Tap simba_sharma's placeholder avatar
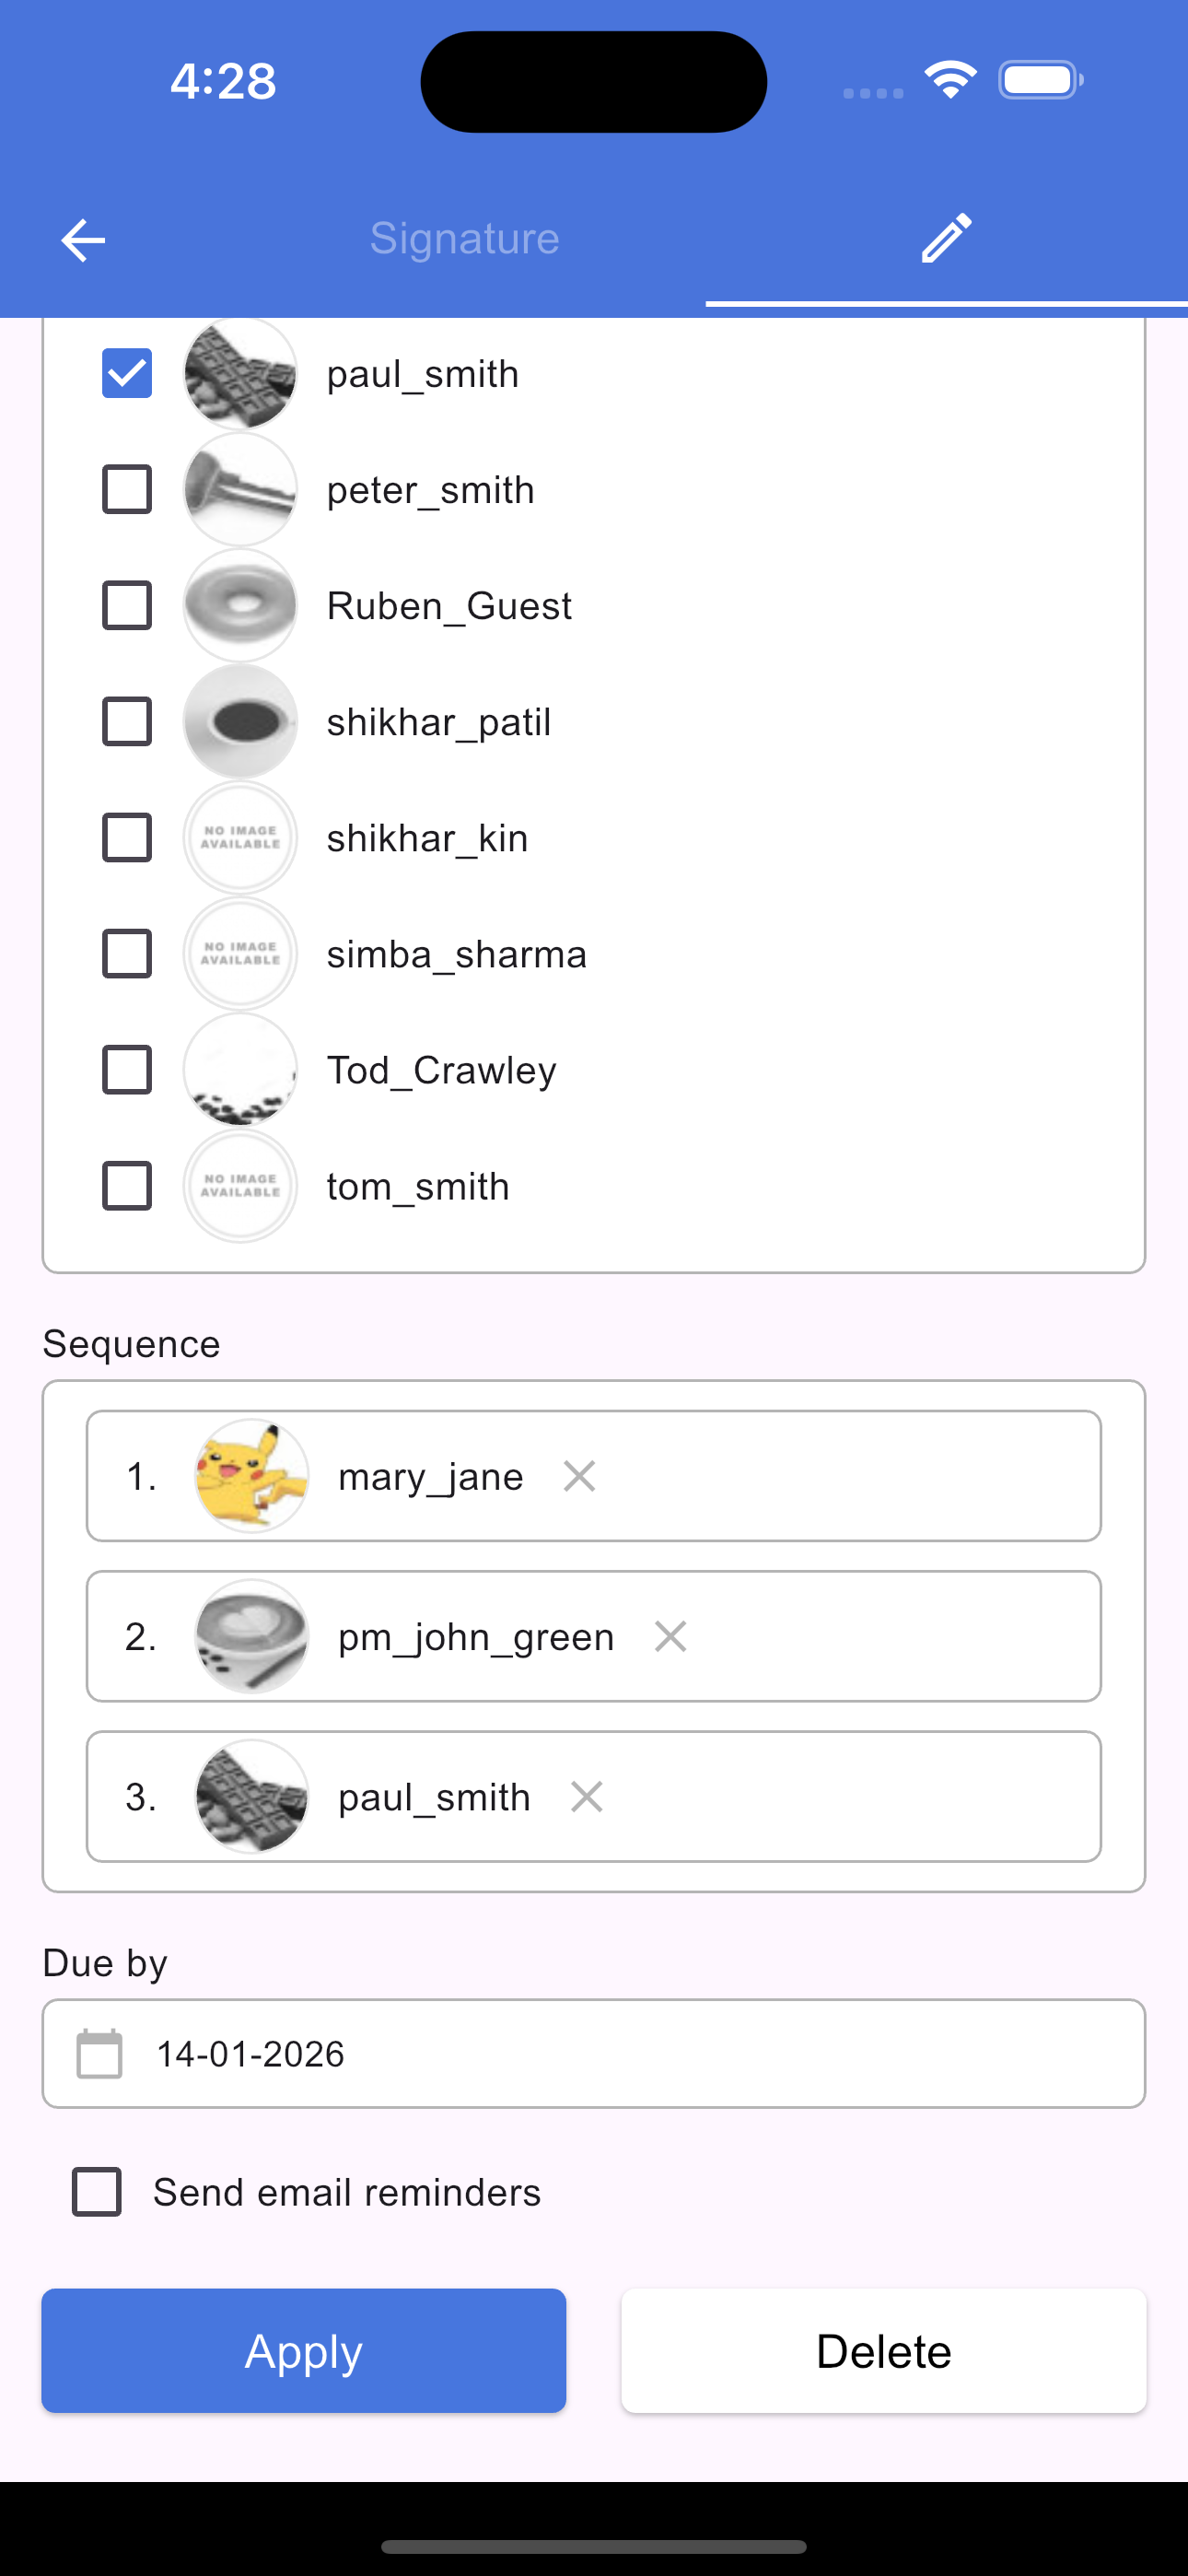Image resolution: width=1188 pixels, height=2576 pixels. point(240,954)
